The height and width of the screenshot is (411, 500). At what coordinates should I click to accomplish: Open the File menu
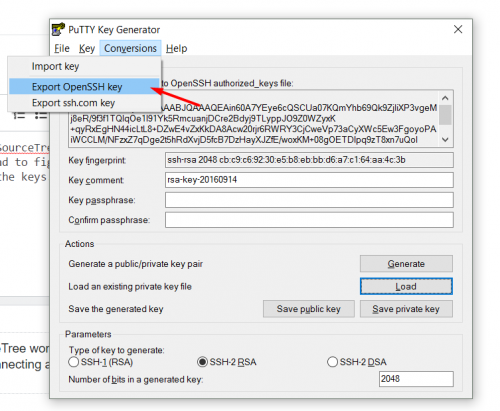62,48
